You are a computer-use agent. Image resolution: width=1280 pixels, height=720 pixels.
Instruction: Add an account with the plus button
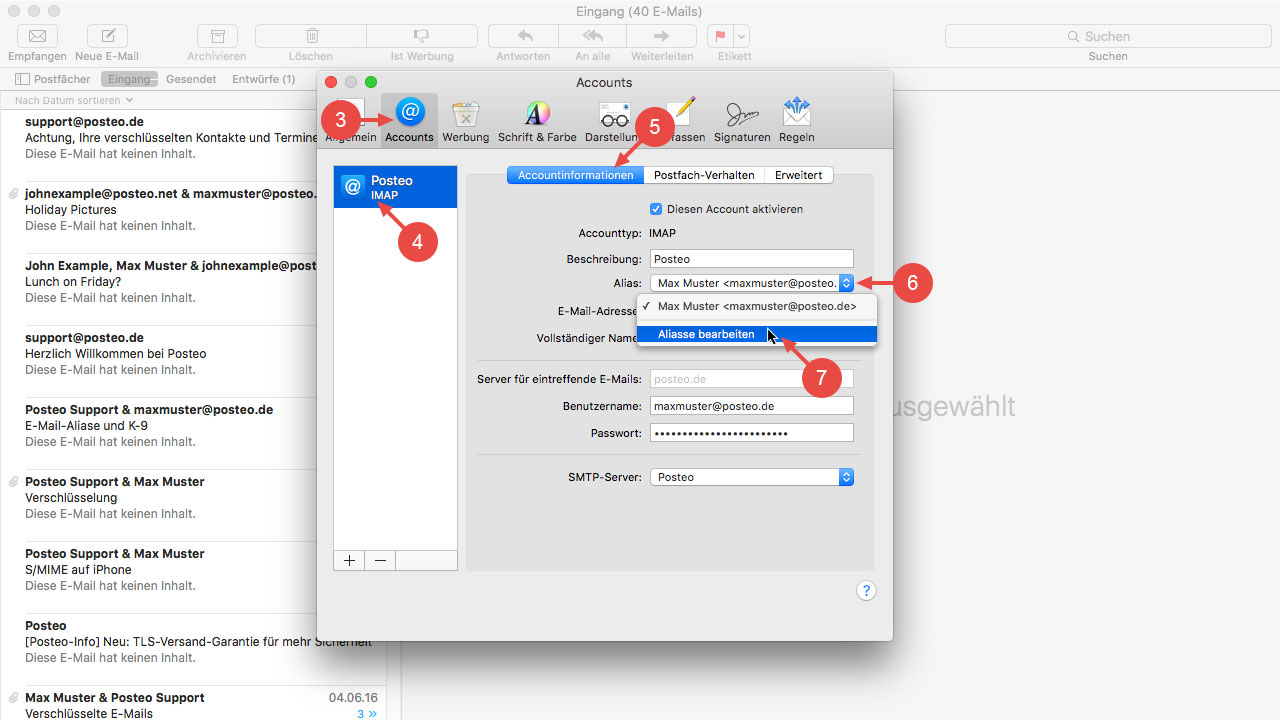(x=349, y=561)
